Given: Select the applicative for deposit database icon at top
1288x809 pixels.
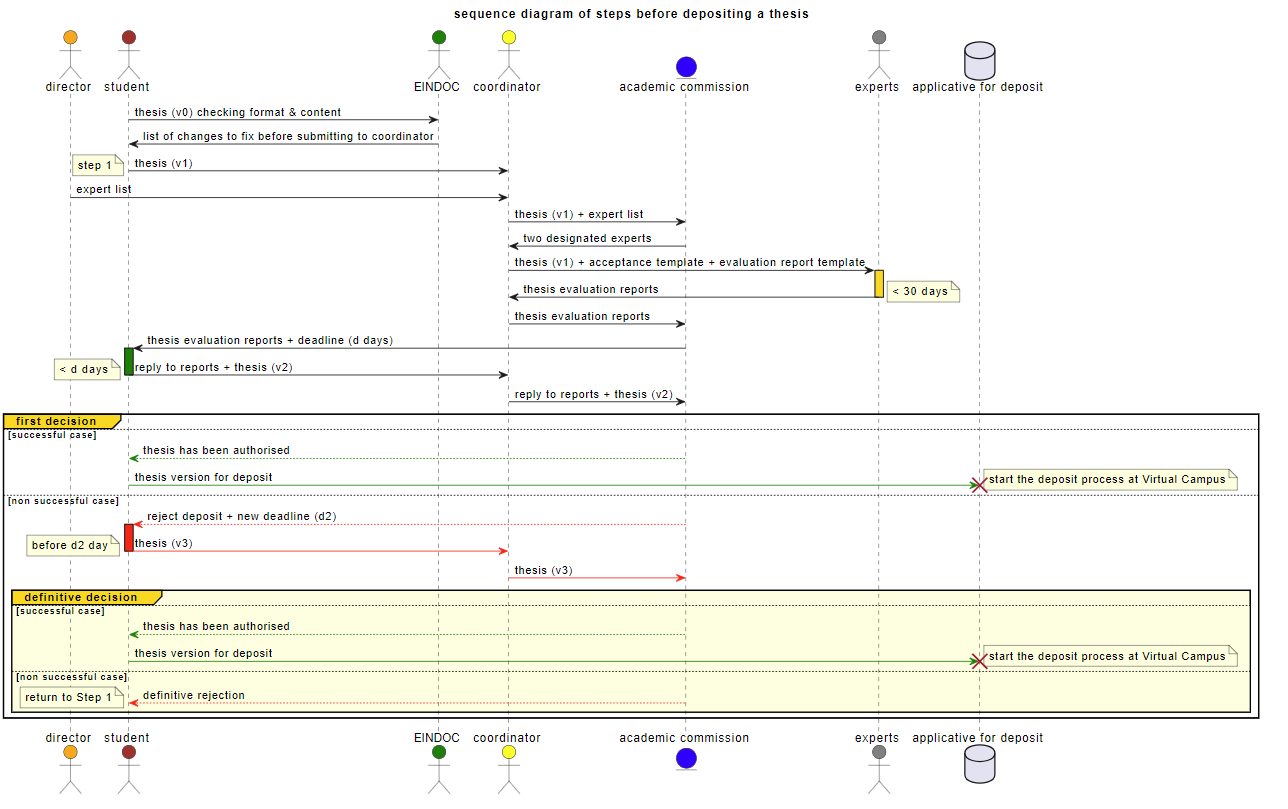Looking at the screenshot, I should 979,60.
